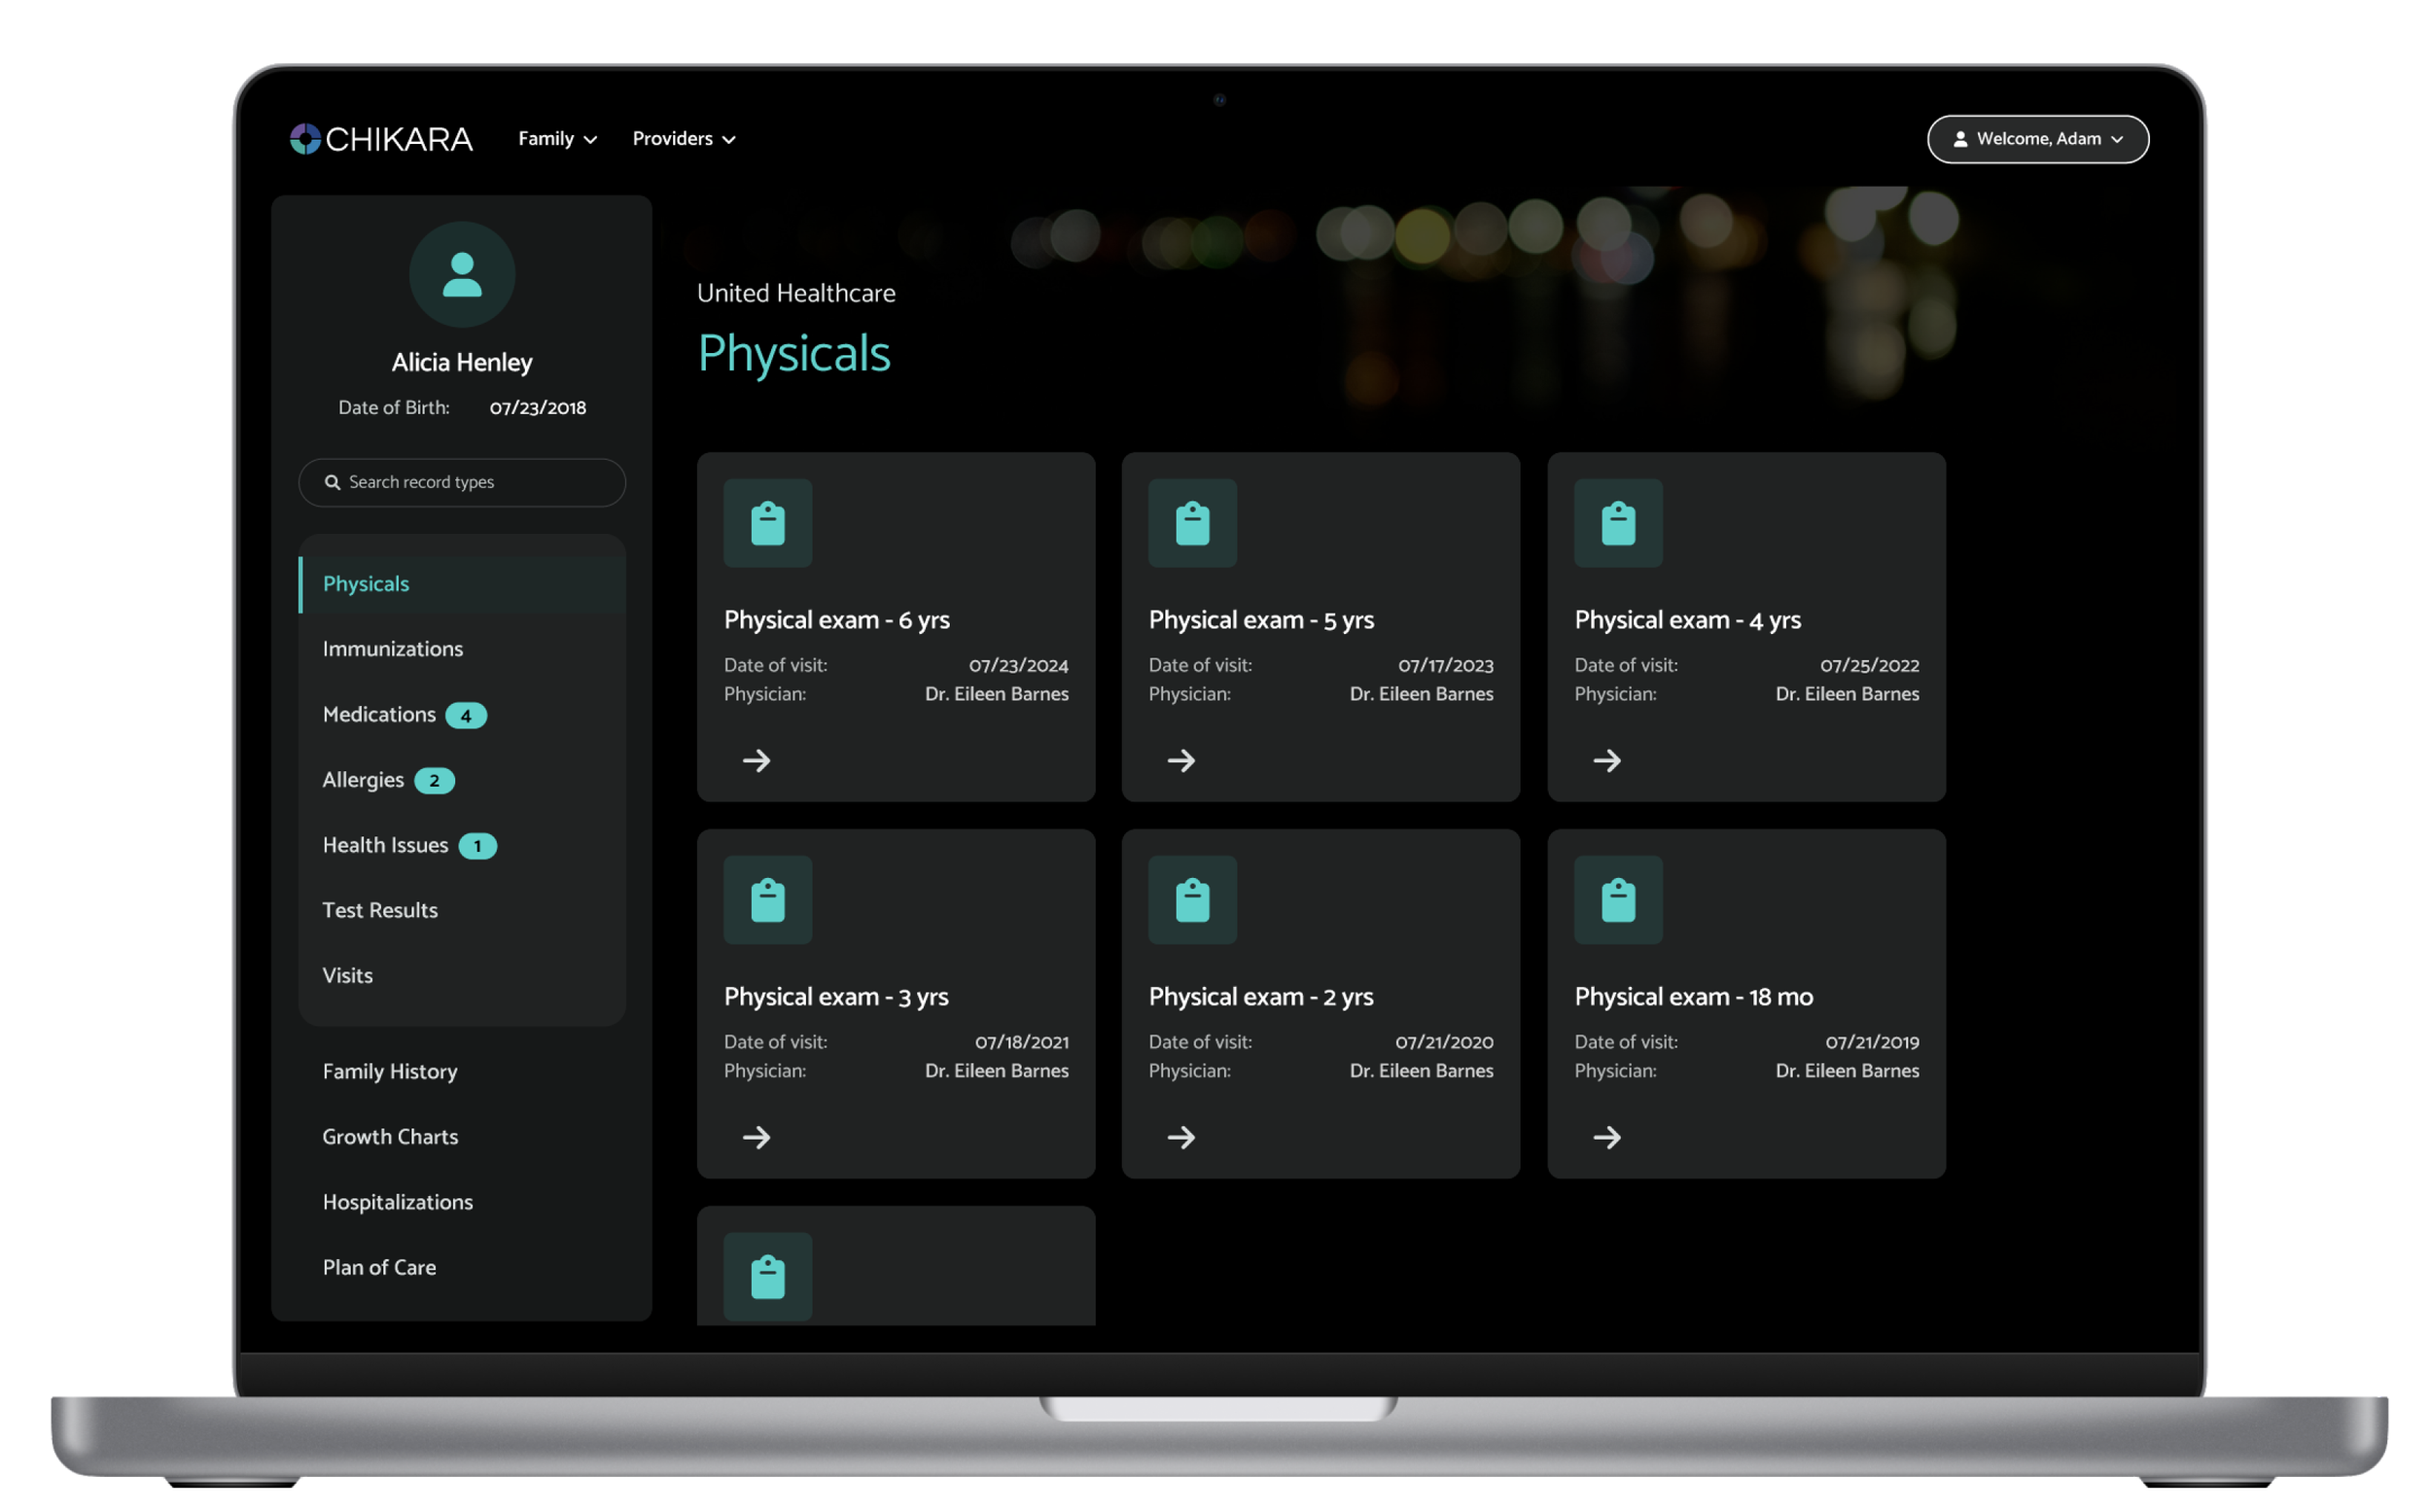This screenshot has height=1512, width=2431.
Task: Open the Welcome, Adam user dropdown
Action: pyautogui.click(x=2040, y=139)
